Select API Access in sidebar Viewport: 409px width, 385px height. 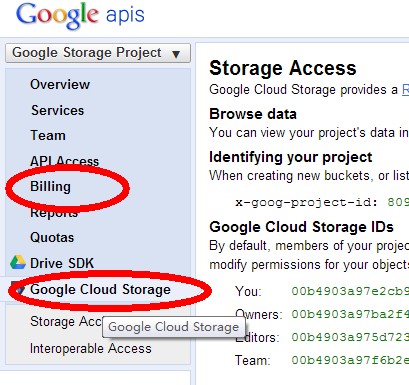64,161
